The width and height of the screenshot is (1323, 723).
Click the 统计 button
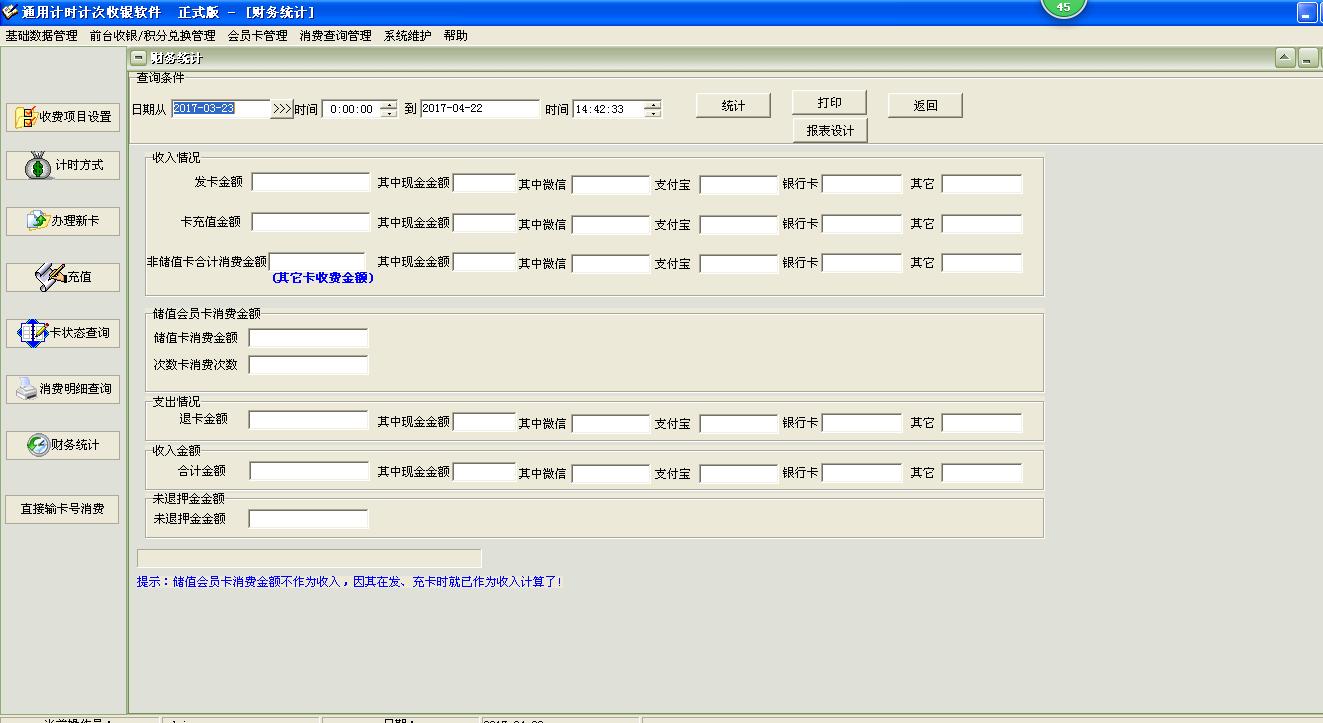tap(734, 106)
